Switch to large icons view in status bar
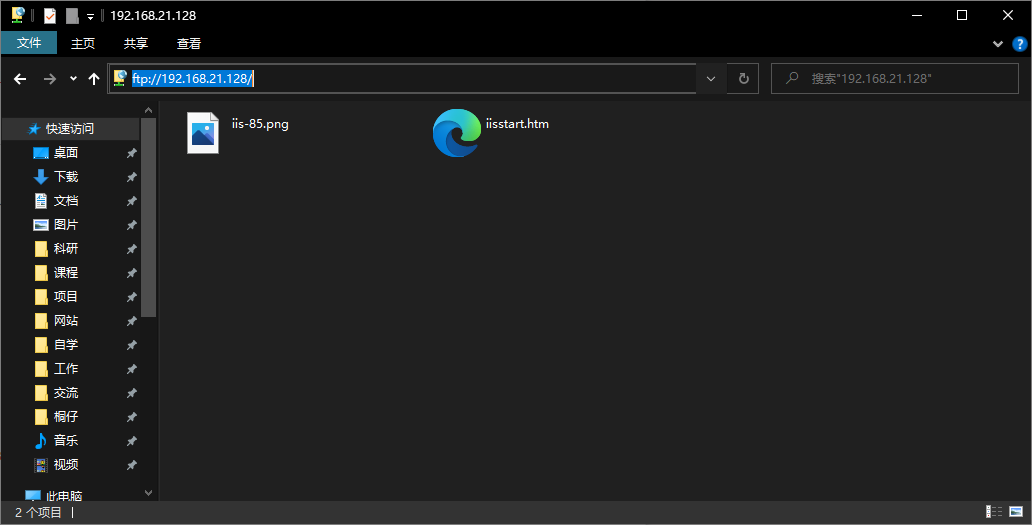The height and width of the screenshot is (525, 1032). click(1015, 512)
